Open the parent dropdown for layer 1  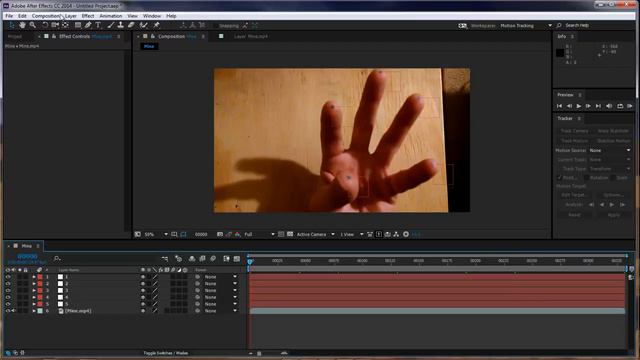(221, 277)
